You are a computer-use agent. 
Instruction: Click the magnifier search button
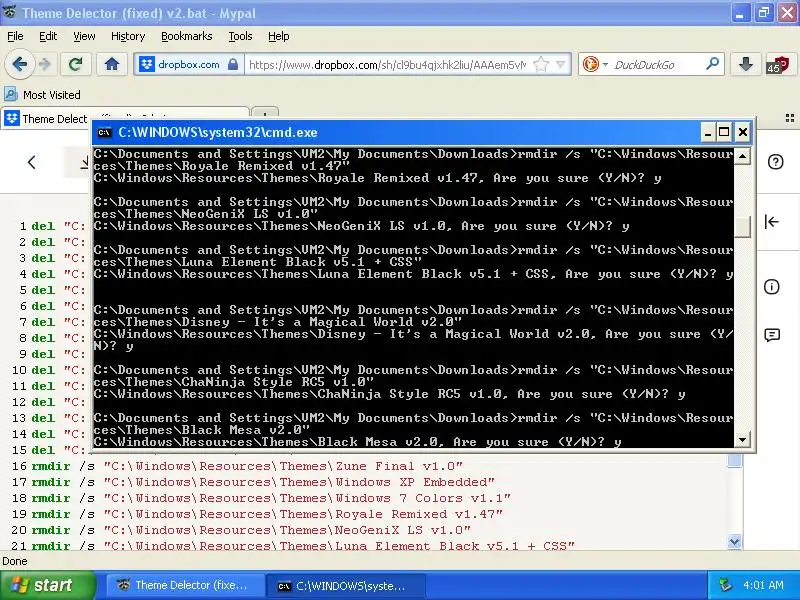(x=713, y=64)
